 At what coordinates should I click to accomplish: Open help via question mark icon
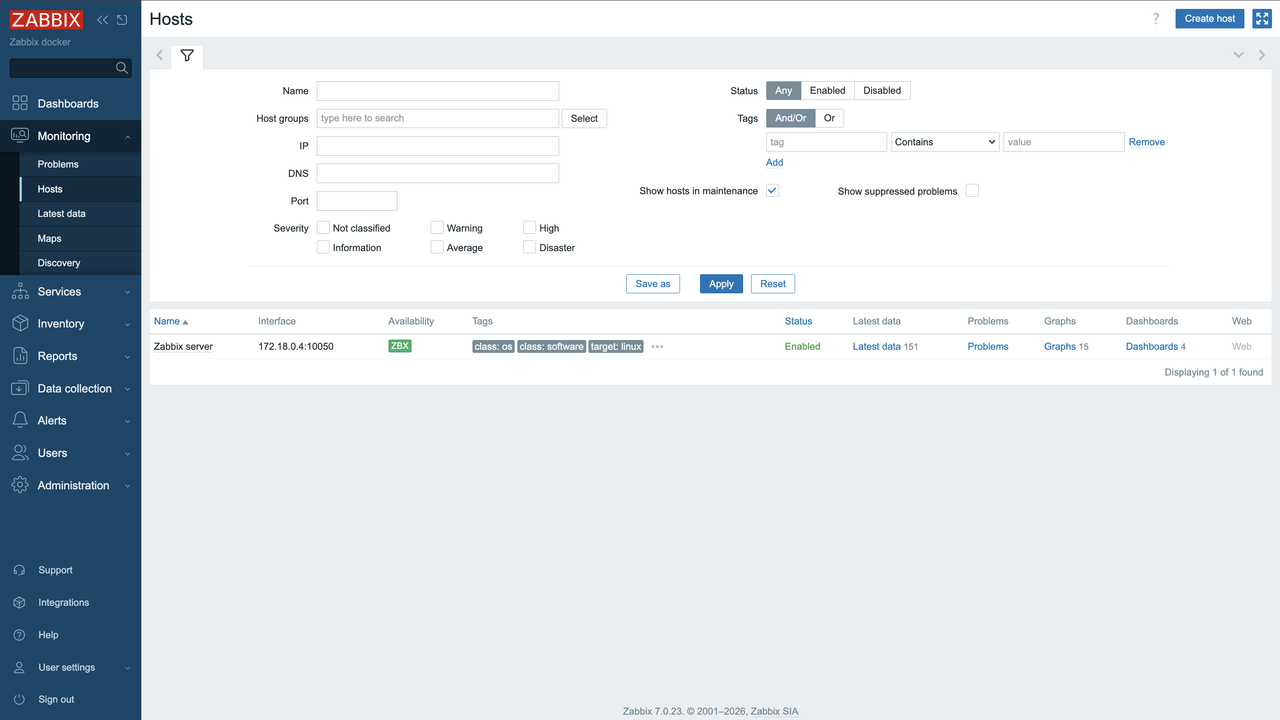click(1156, 18)
